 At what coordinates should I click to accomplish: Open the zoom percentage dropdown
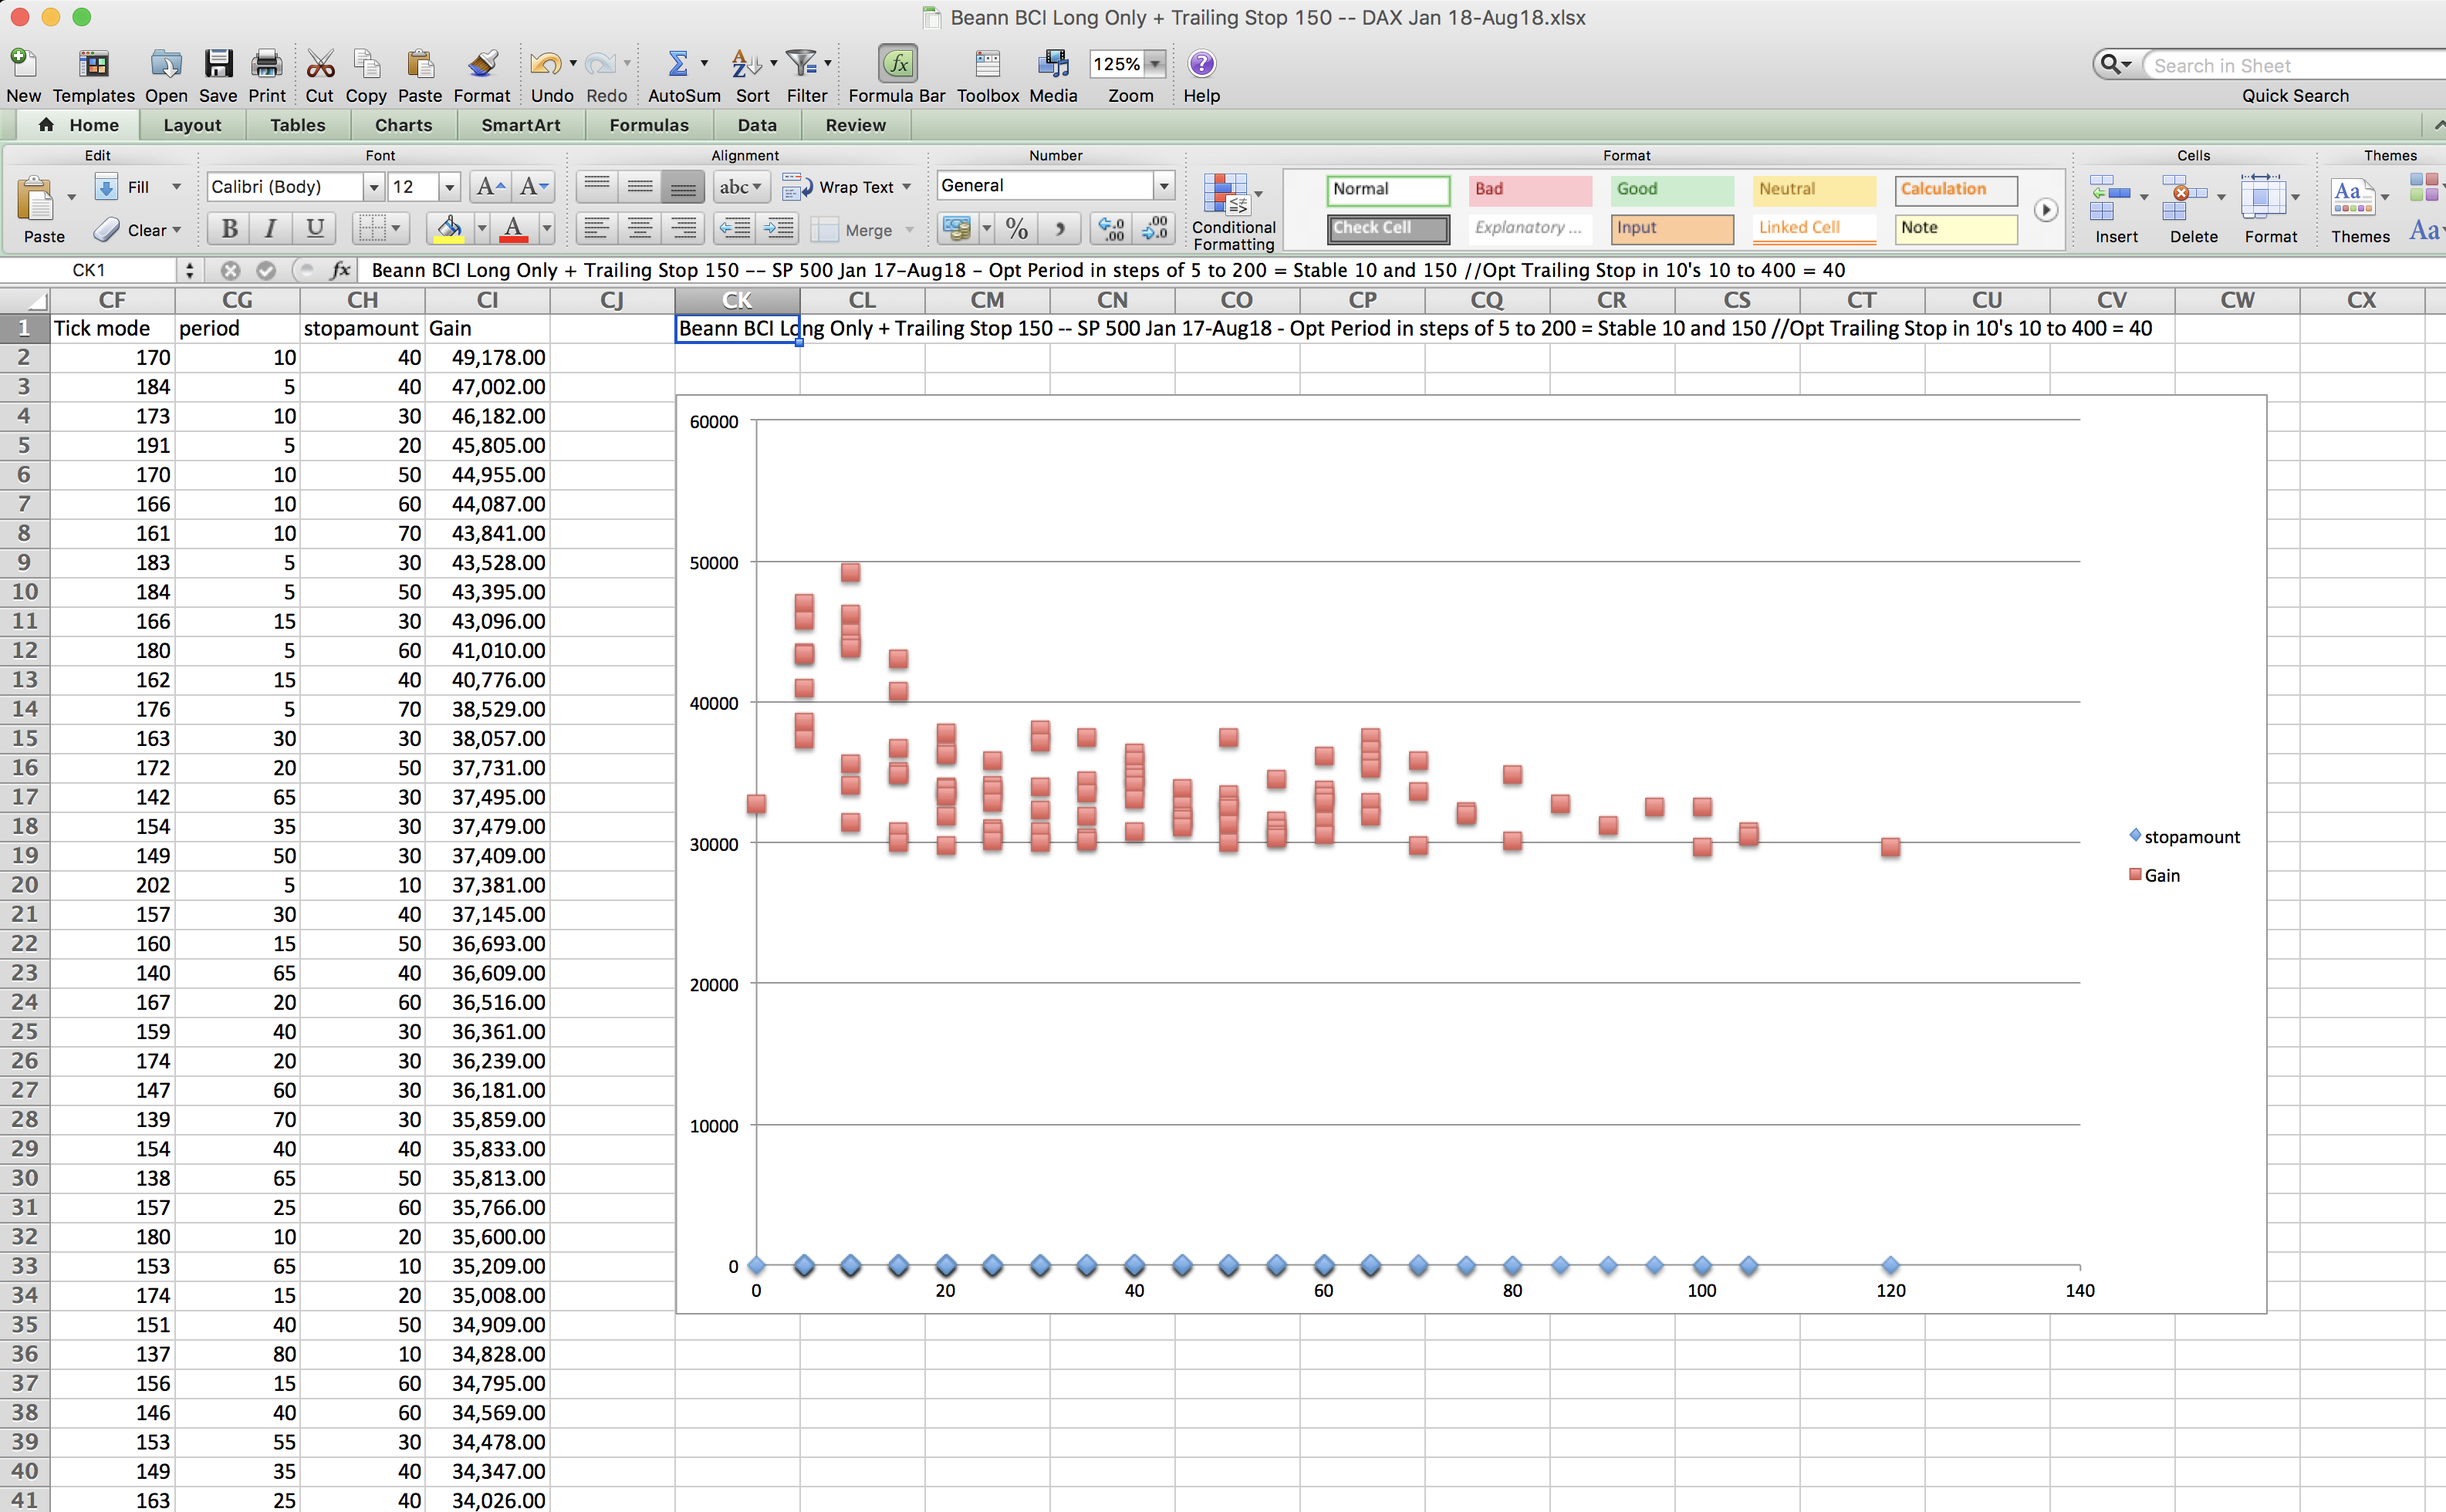point(1155,64)
